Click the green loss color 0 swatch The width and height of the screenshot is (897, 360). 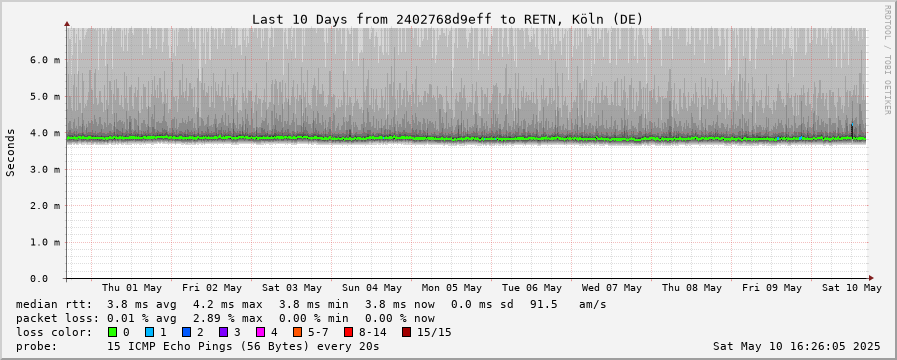(x=113, y=332)
